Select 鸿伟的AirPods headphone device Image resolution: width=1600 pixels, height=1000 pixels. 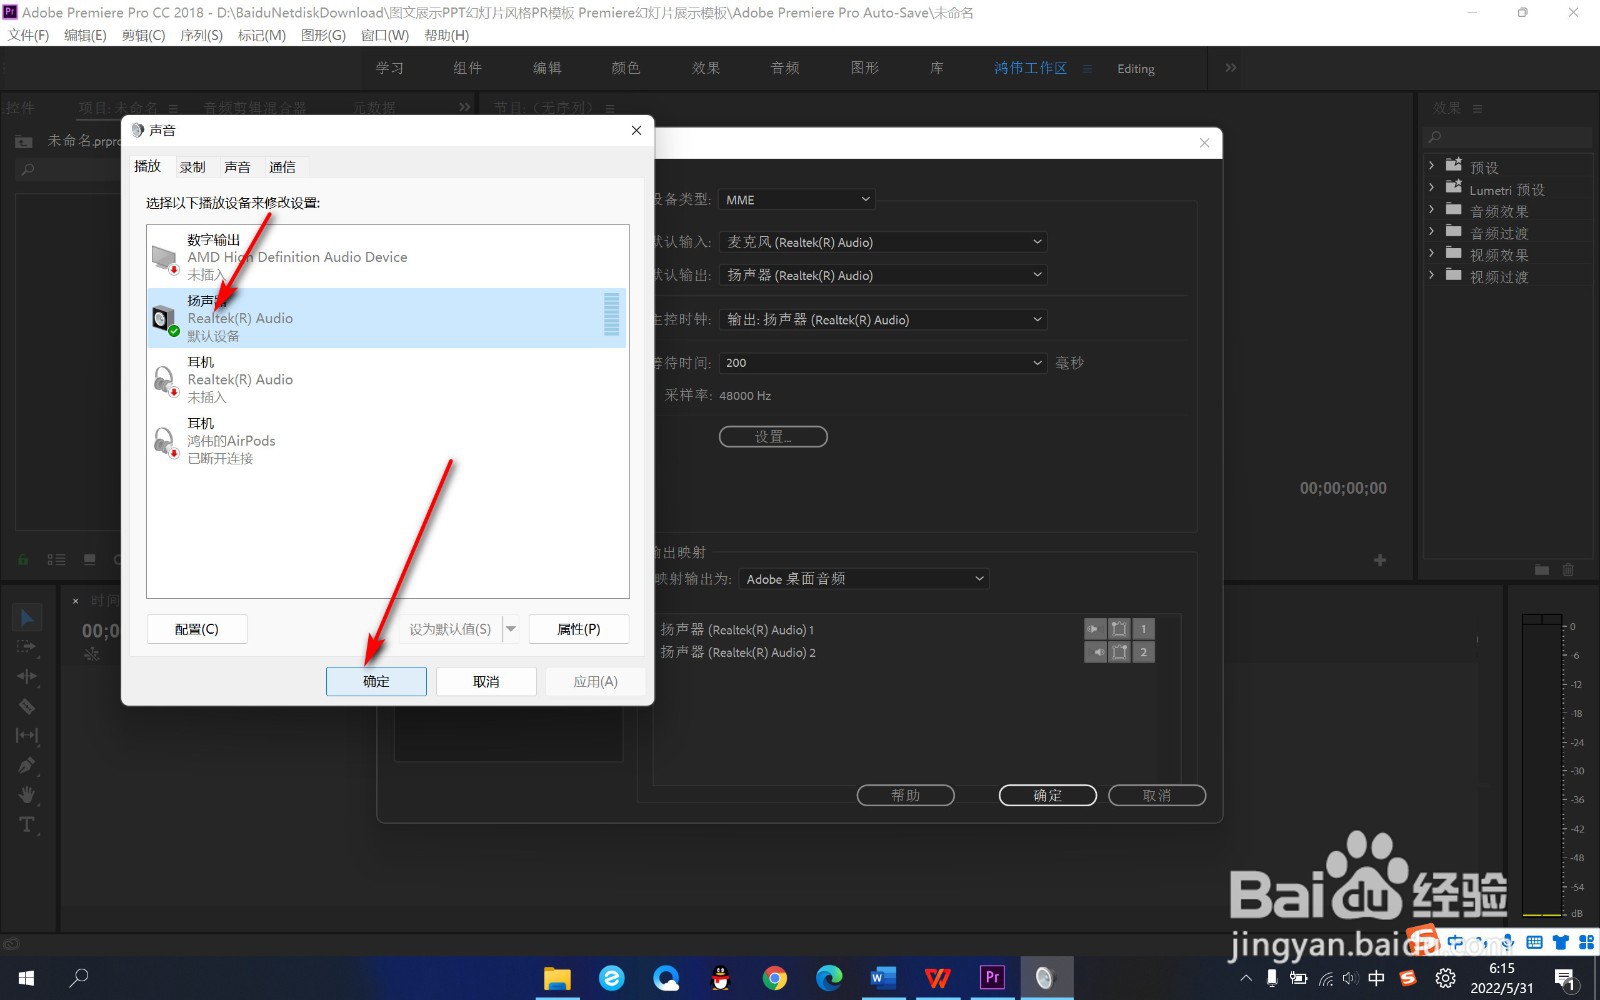[x=387, y=441]
